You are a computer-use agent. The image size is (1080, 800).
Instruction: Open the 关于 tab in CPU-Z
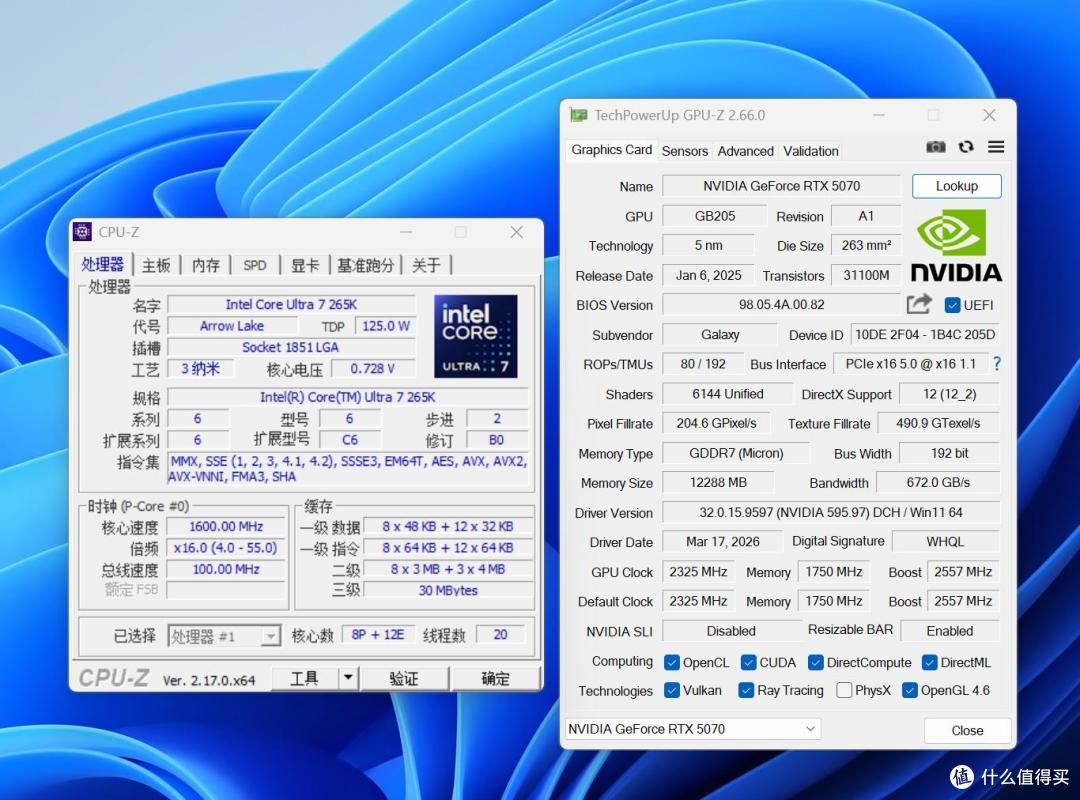[x=426, y=265]
